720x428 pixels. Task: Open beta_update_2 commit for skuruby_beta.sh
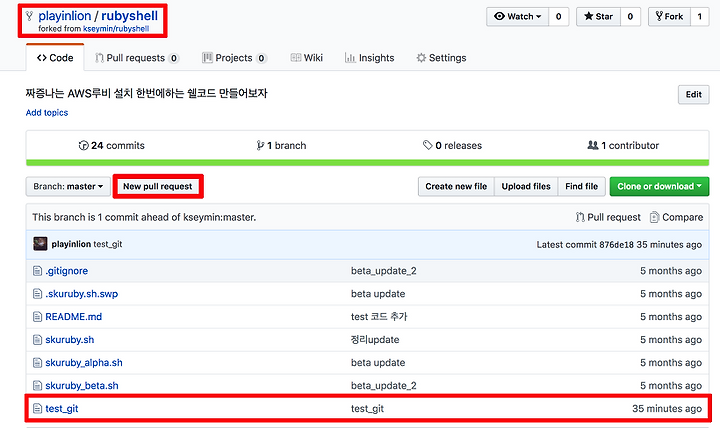click(x=383, y=386)
